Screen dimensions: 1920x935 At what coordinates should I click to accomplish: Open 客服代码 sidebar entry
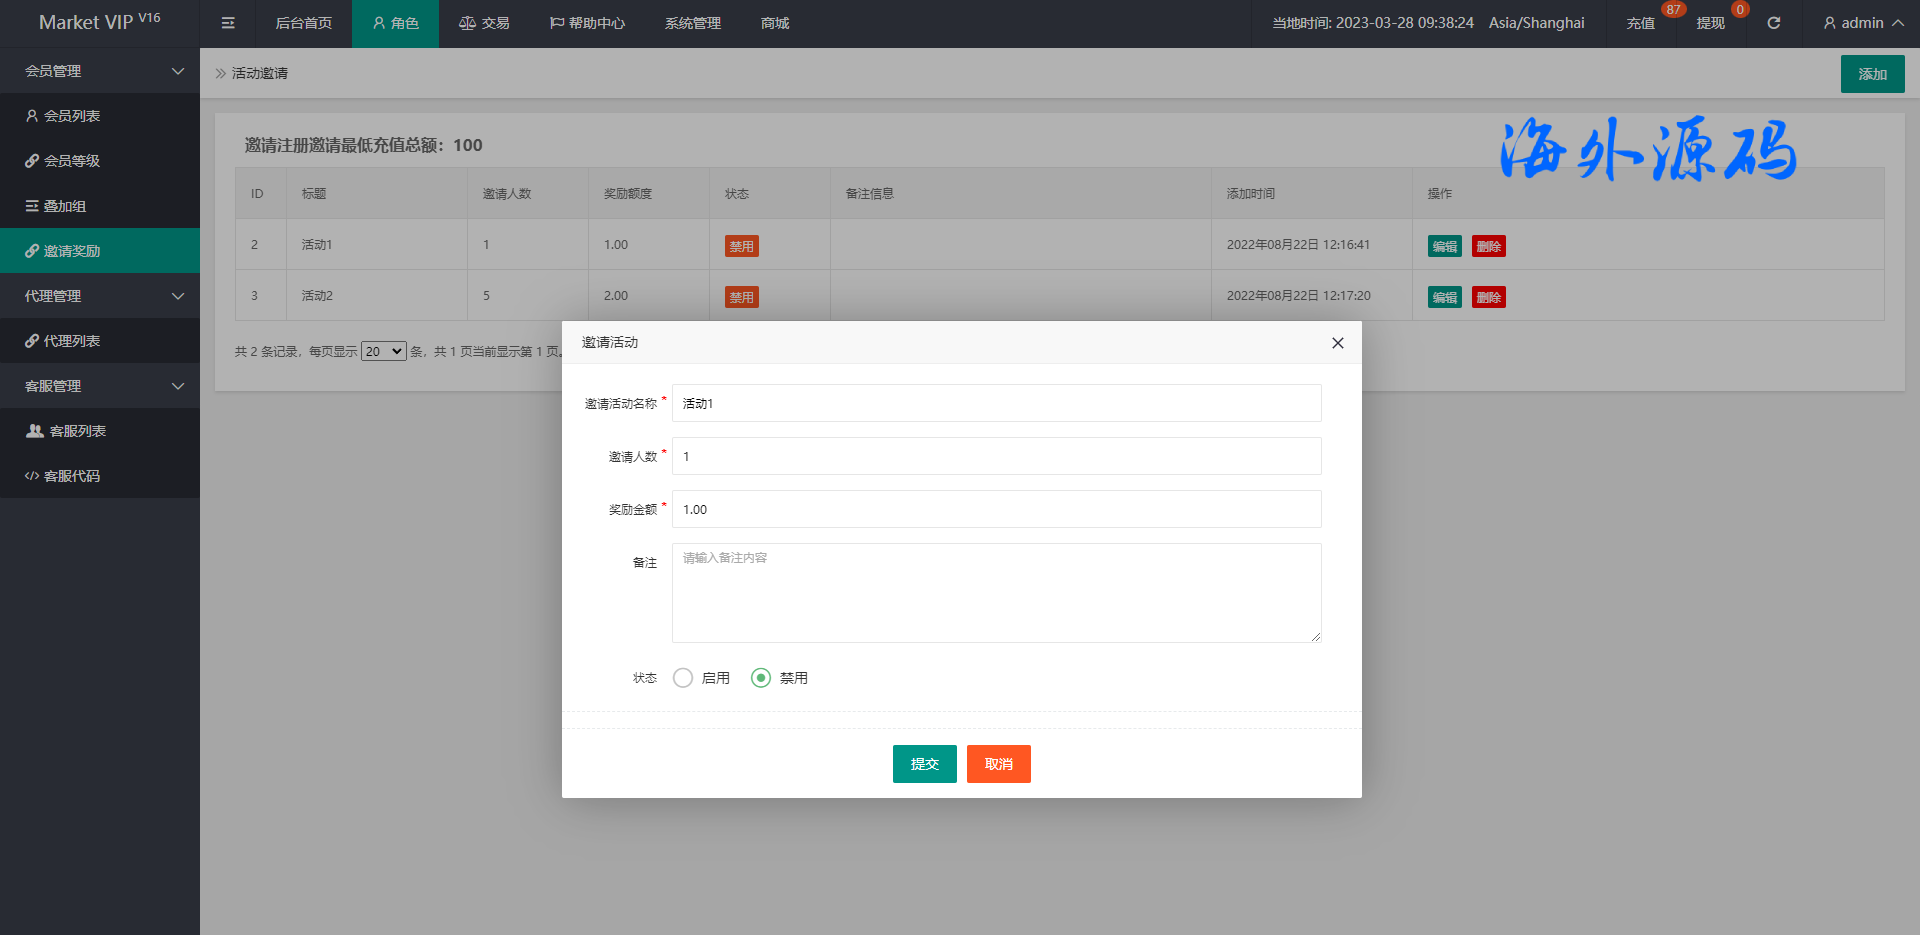(72, 476)
